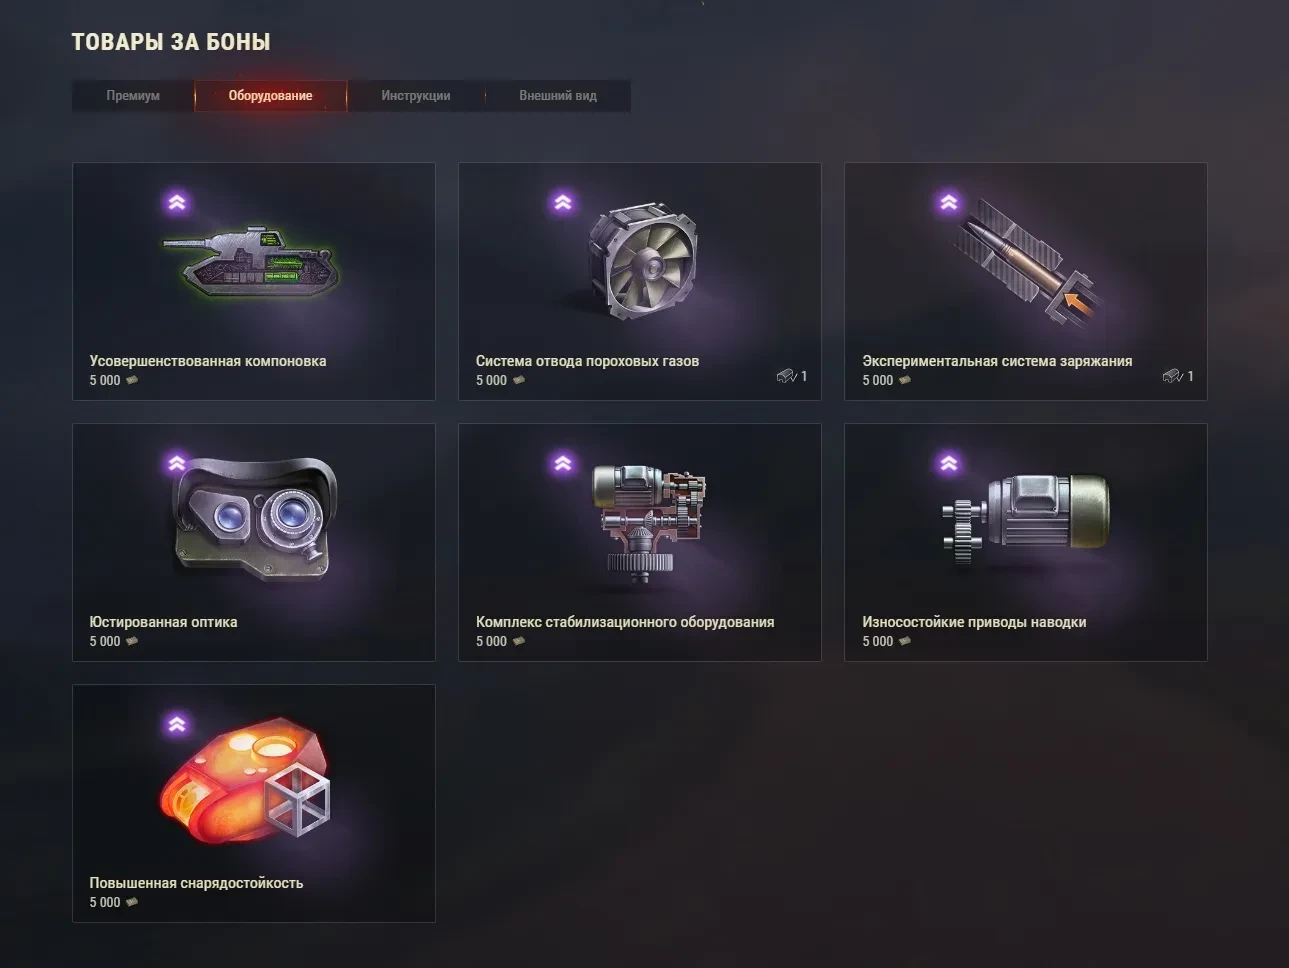Open Комплекс стабилизационного оборудования title
The image size is (1289, 968).
[625, 622]
